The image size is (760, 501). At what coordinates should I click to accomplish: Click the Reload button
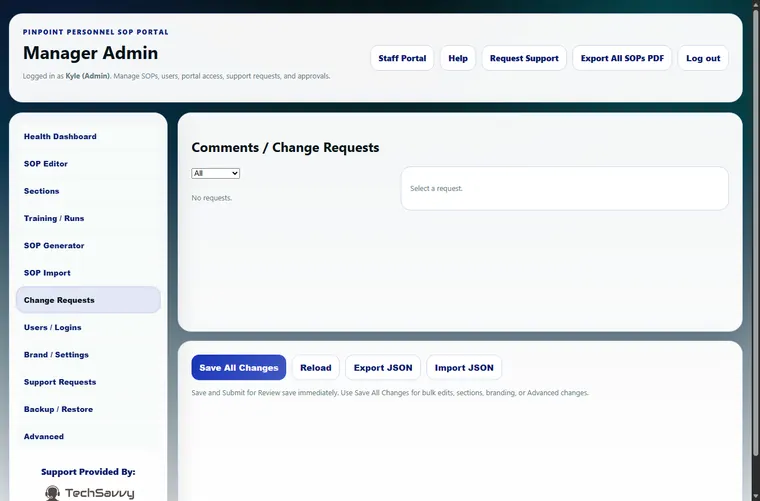[316, 368]
